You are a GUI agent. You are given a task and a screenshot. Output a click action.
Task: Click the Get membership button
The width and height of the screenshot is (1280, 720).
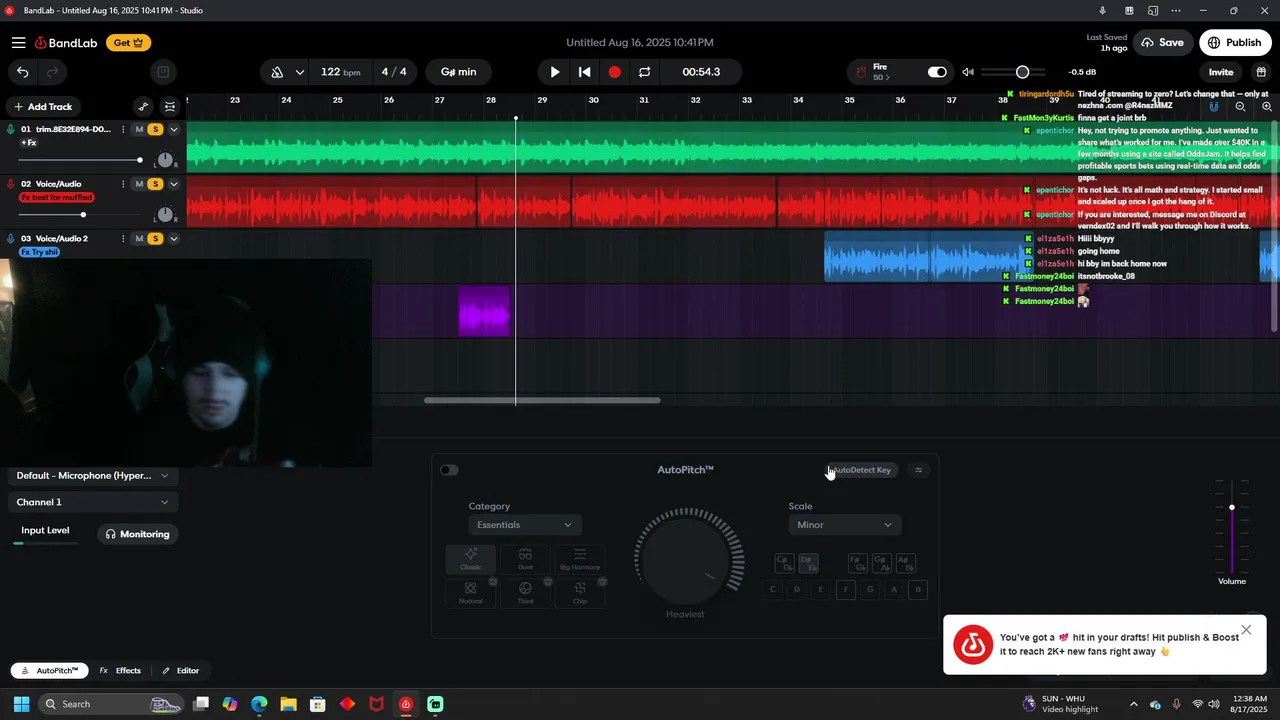(x=129, y=43)
